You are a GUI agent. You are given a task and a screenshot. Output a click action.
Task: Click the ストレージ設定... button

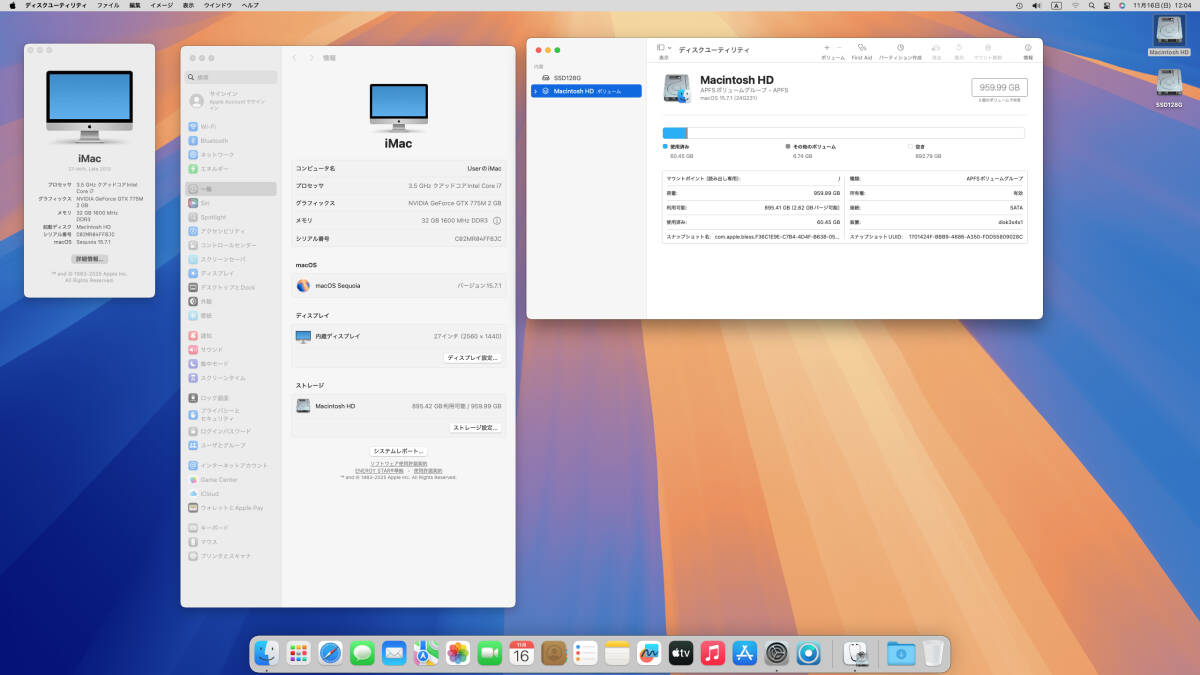coord(475,427)
